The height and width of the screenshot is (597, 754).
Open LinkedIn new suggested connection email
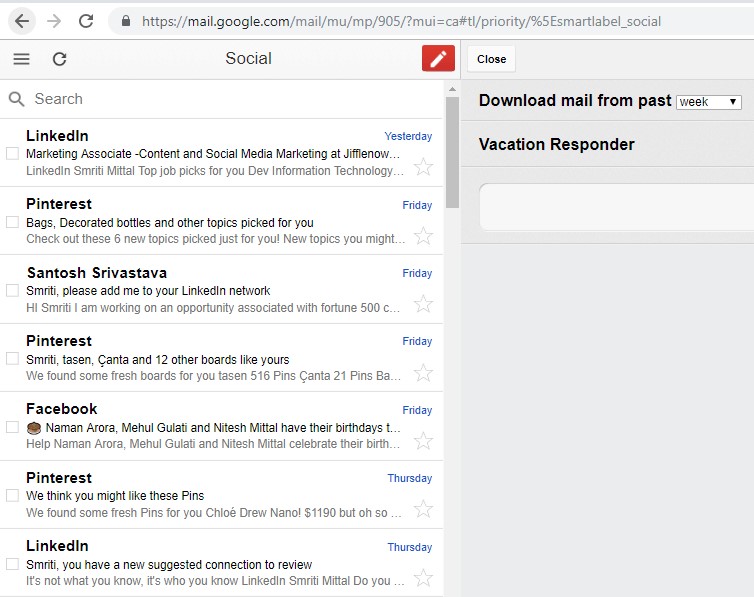(215, 564)
